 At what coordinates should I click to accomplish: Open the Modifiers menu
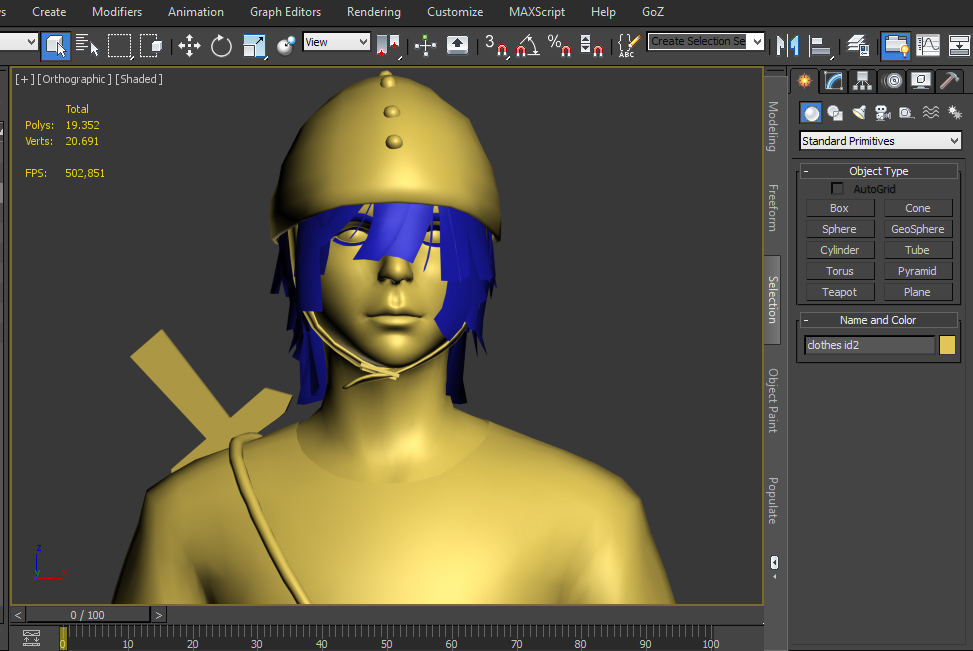coord(117,12)
